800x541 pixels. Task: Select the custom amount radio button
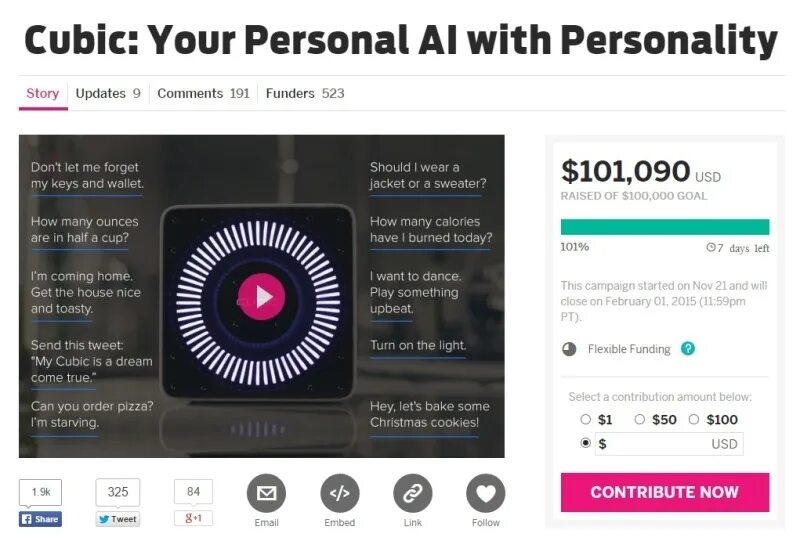586,442
